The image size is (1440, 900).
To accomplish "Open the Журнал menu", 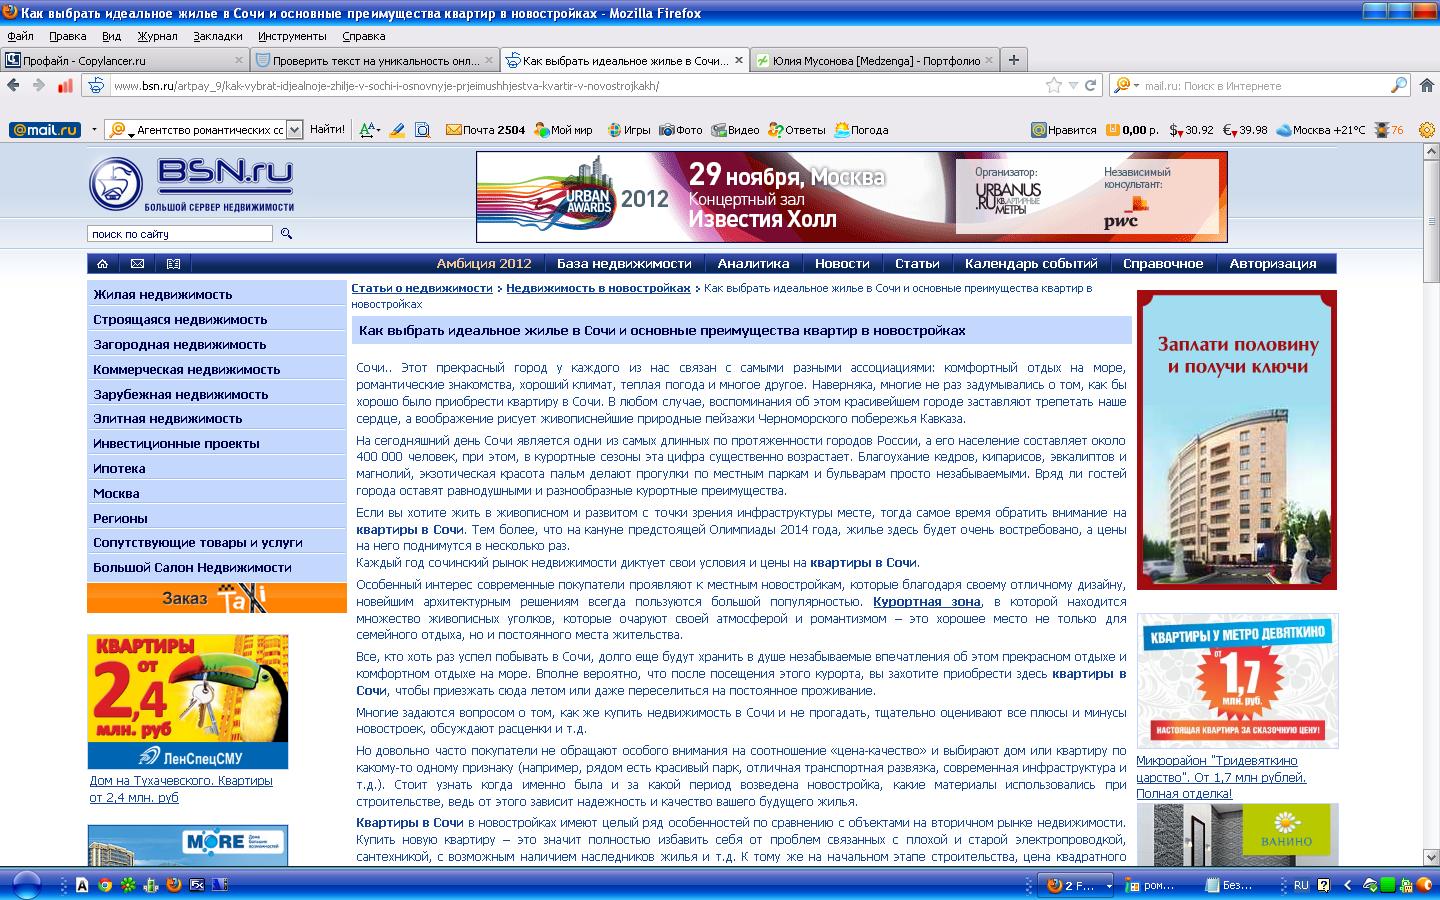I will (x=157, y=36).
